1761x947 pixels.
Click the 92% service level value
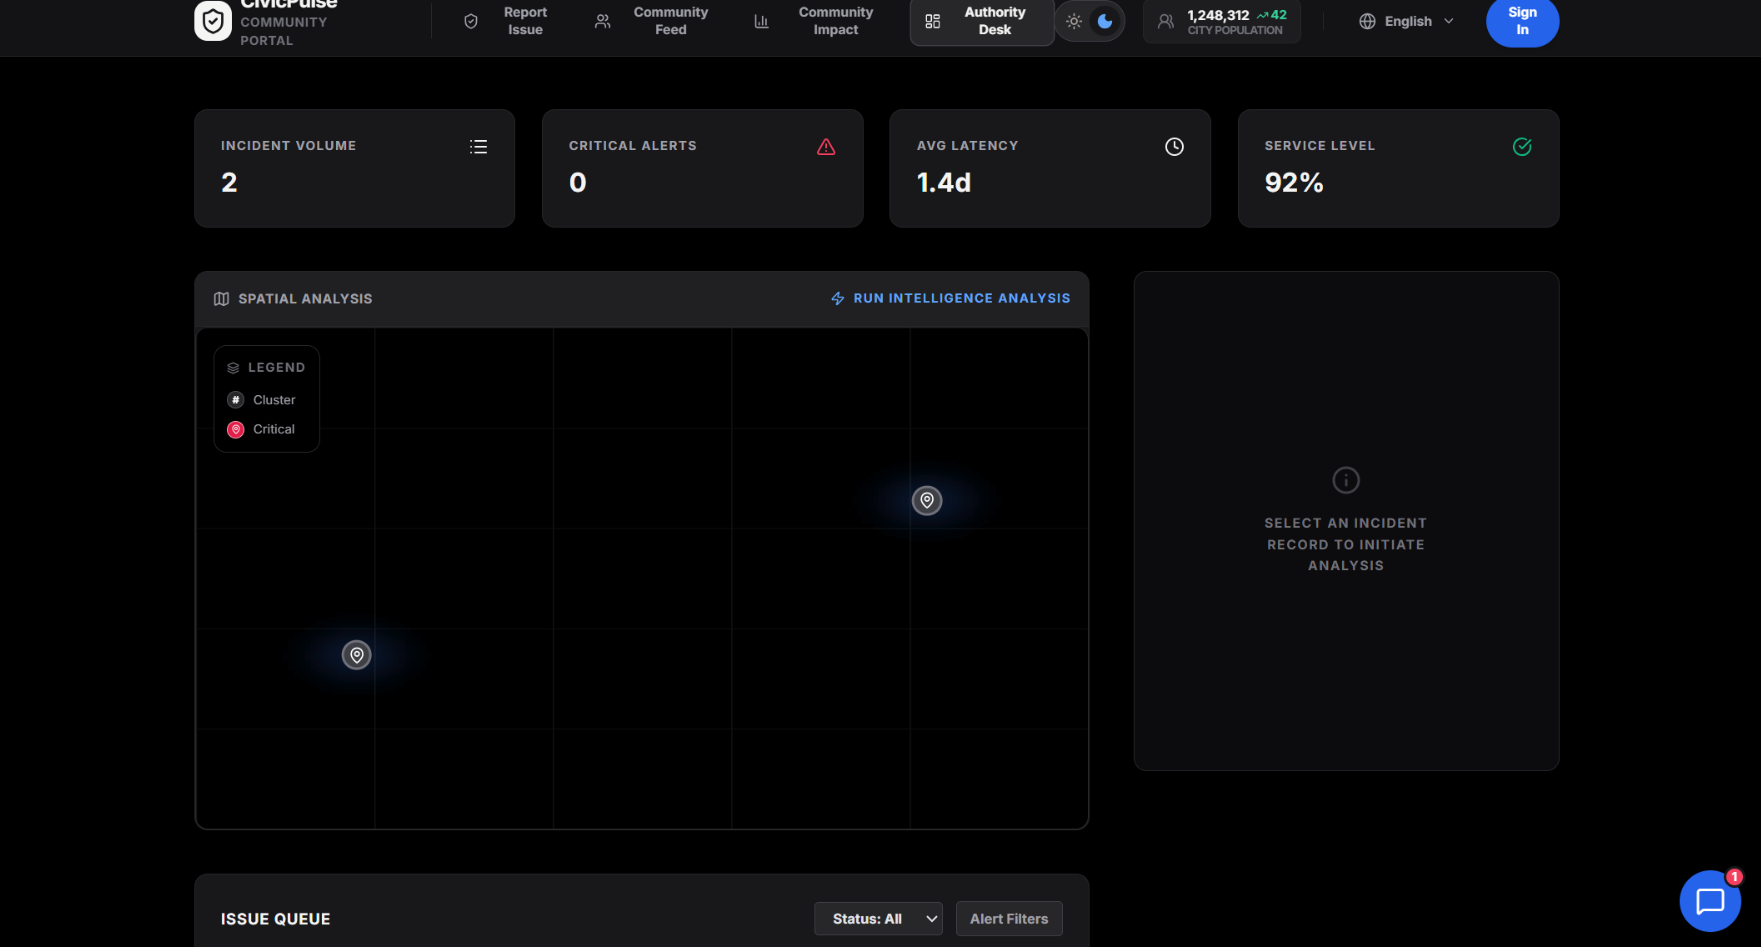(1294, 183)
